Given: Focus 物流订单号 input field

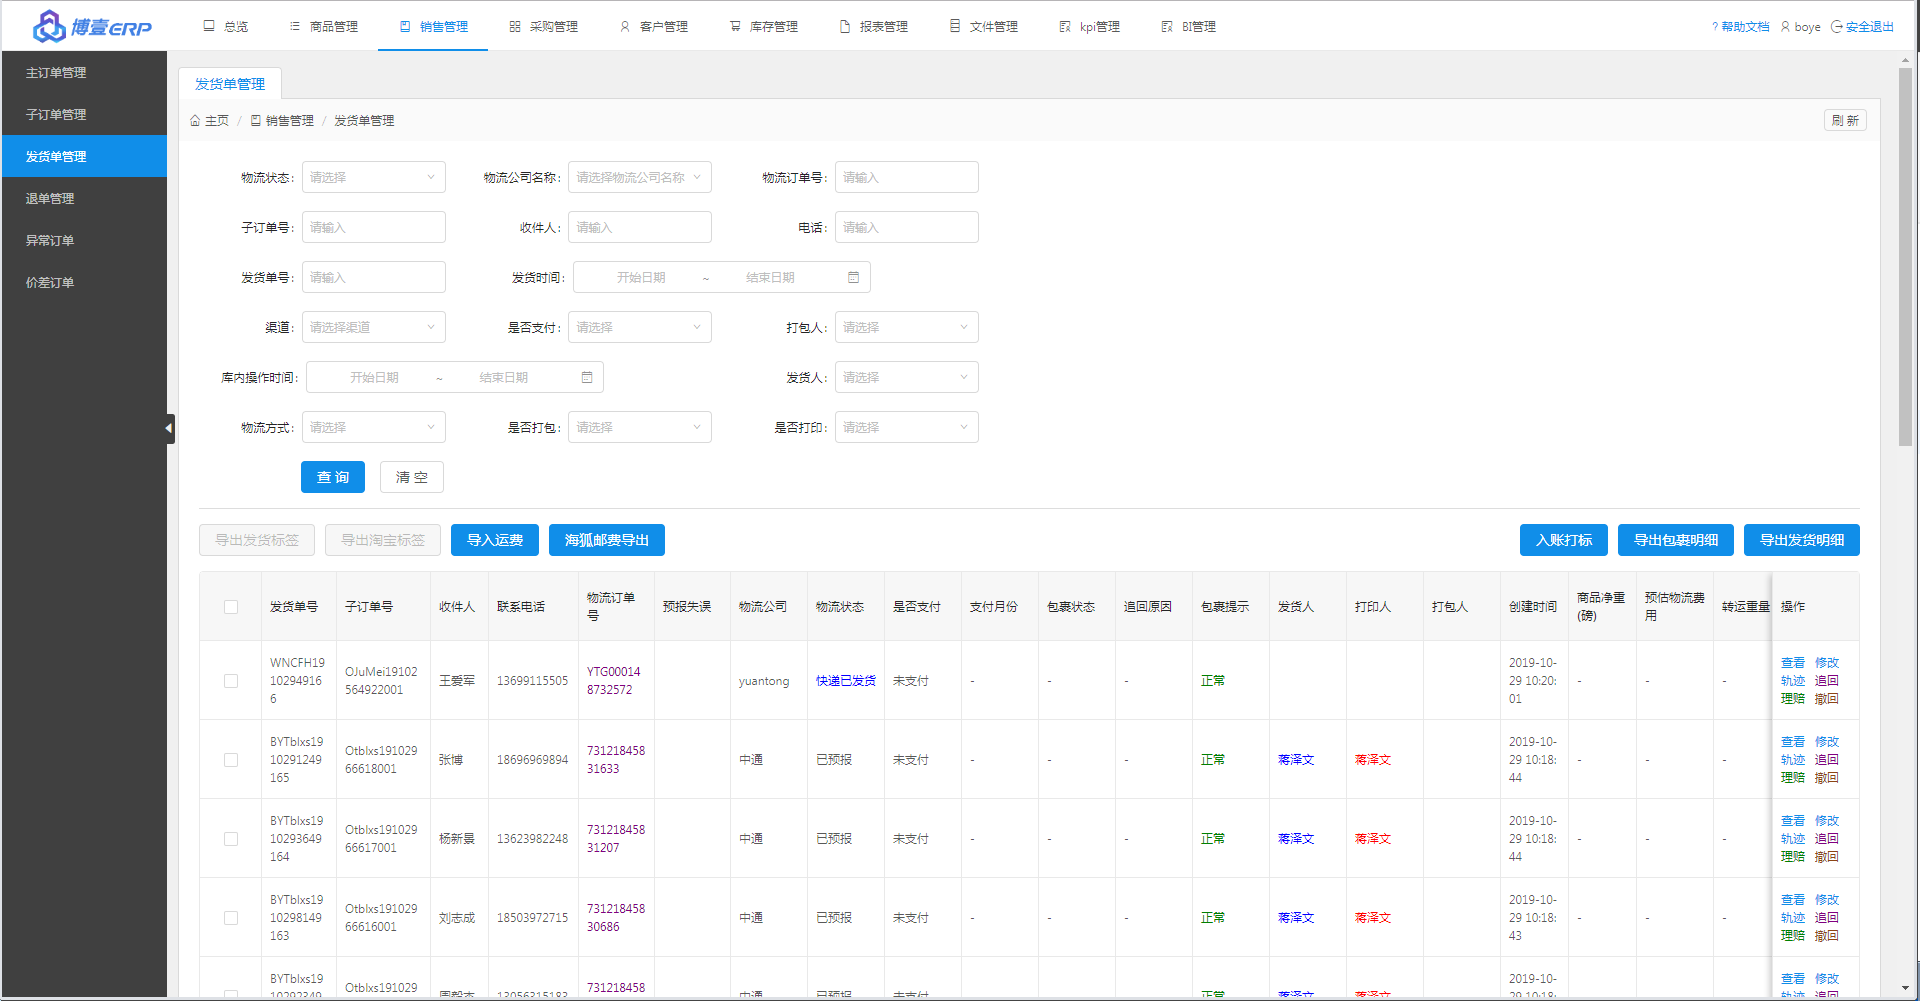Looking at the screenshot, I should coord(907,177).
